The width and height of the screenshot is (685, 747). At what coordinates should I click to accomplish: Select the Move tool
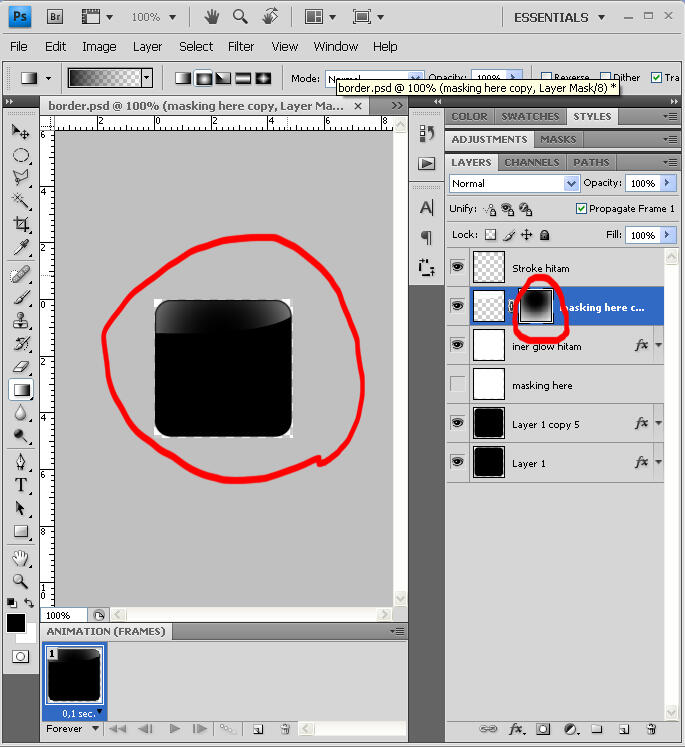pyautogui.click(x=20, y=132)
